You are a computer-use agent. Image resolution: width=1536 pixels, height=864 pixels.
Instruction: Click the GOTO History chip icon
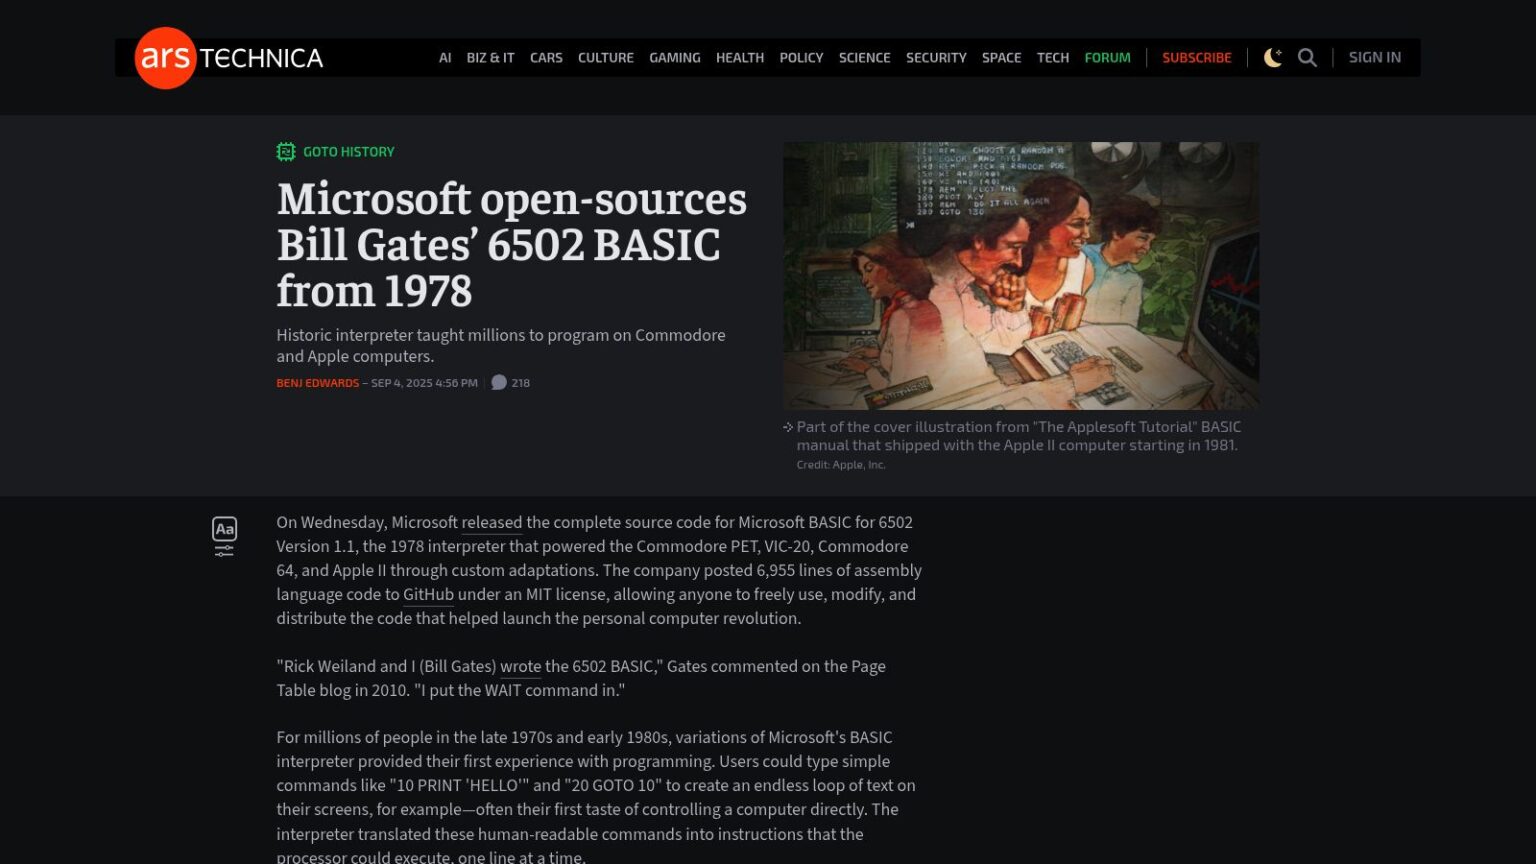tap(286, 152)
